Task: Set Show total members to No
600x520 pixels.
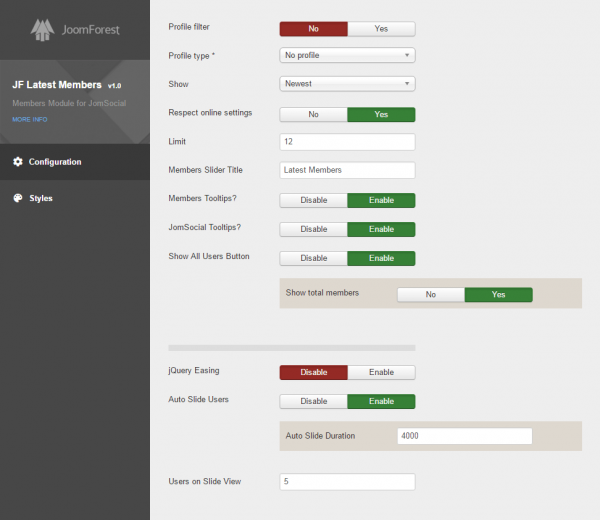Action: (431, 295)
